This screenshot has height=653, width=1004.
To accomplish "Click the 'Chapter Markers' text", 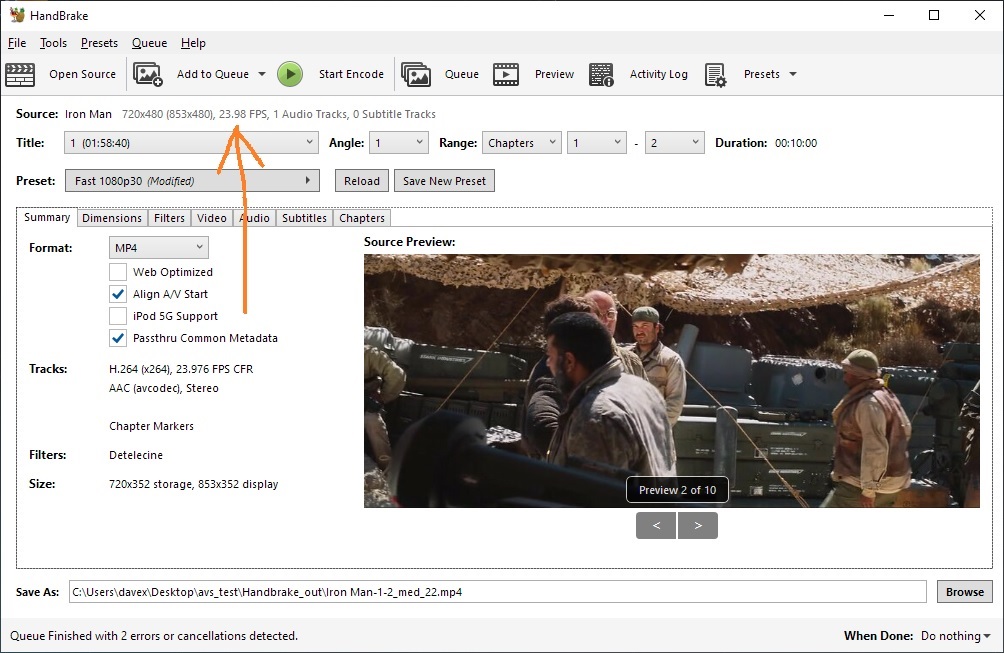I will pos(151,426).
